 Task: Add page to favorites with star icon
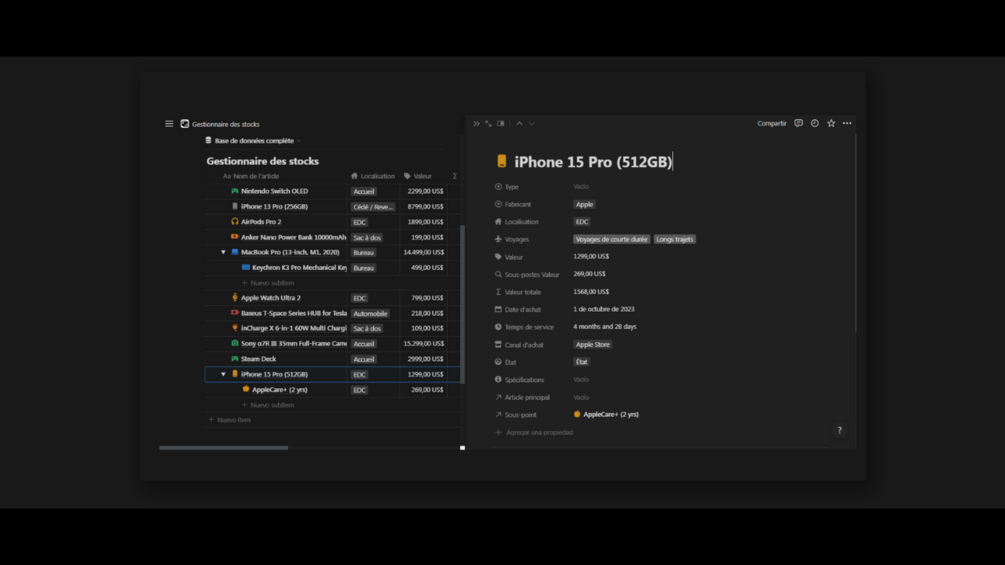[x=831, y=123]
